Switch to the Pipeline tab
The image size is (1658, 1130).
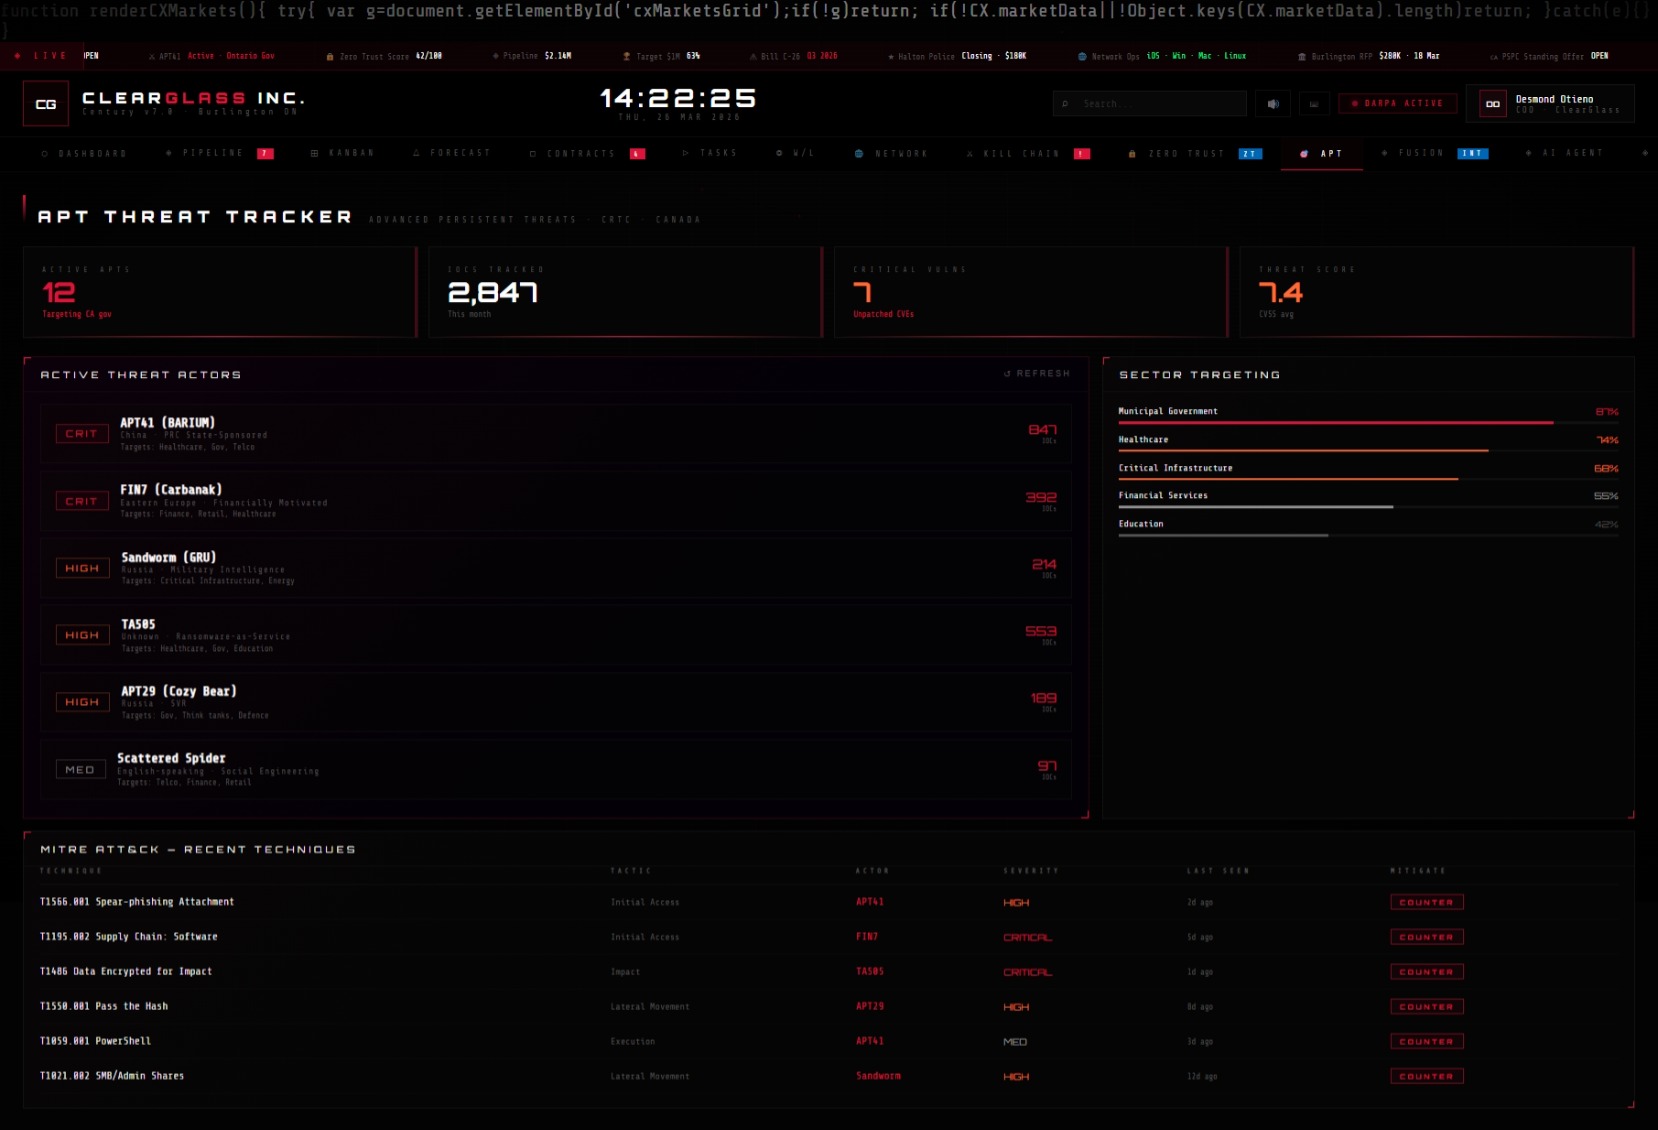(x=219, y=153)
